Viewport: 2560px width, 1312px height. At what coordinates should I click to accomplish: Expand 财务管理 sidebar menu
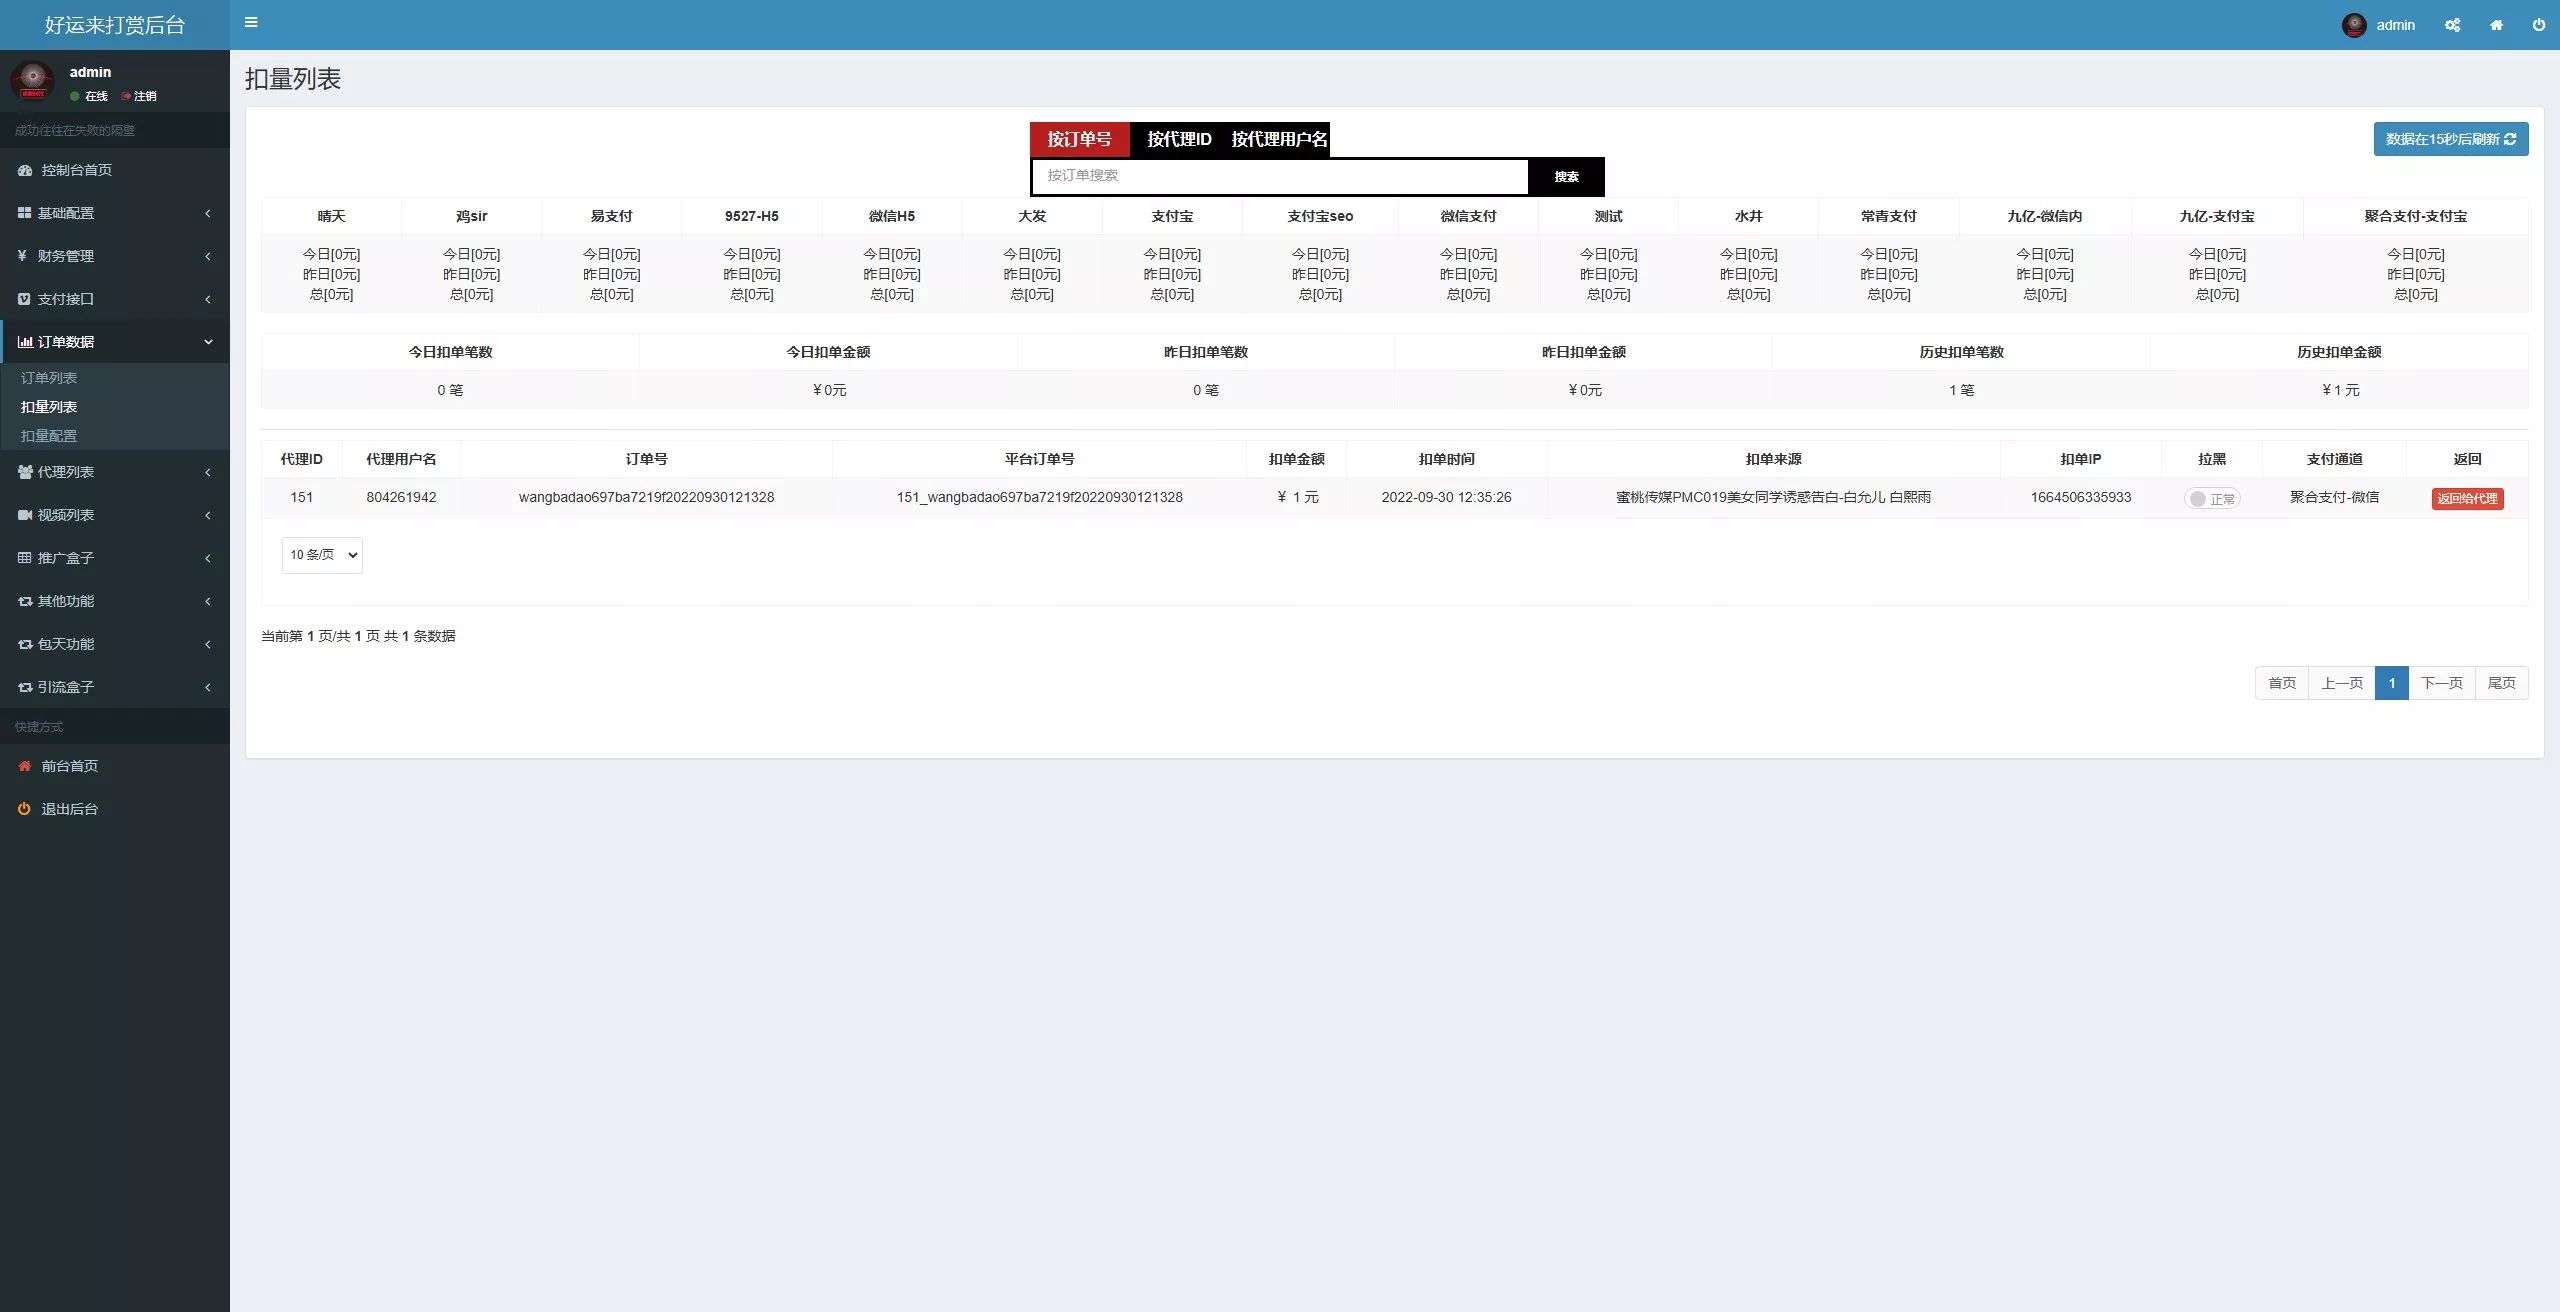(x=115, y=256)
